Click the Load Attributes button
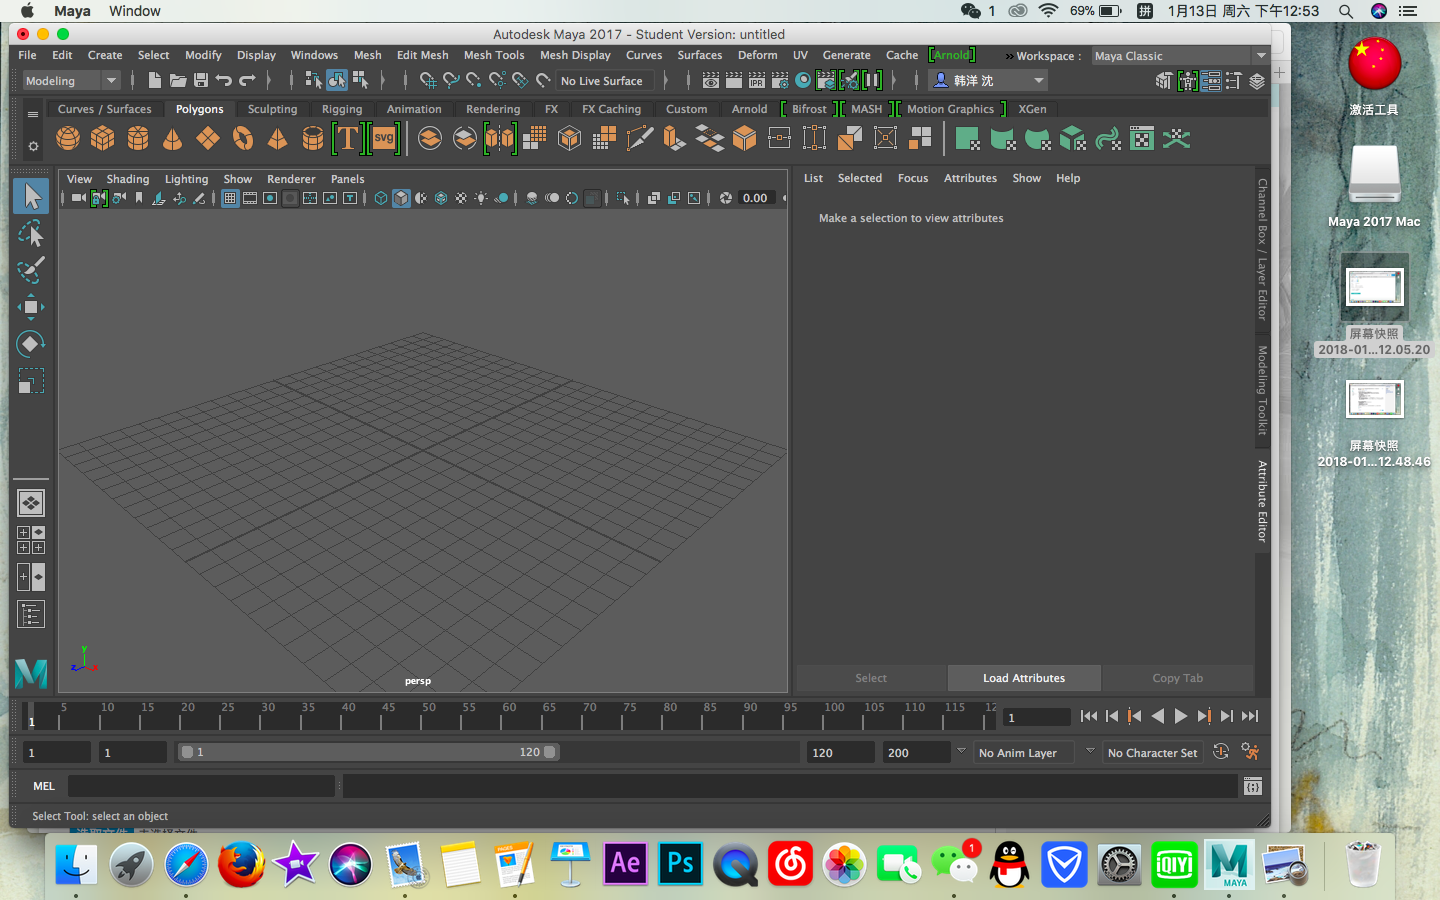 (1024, 678)
